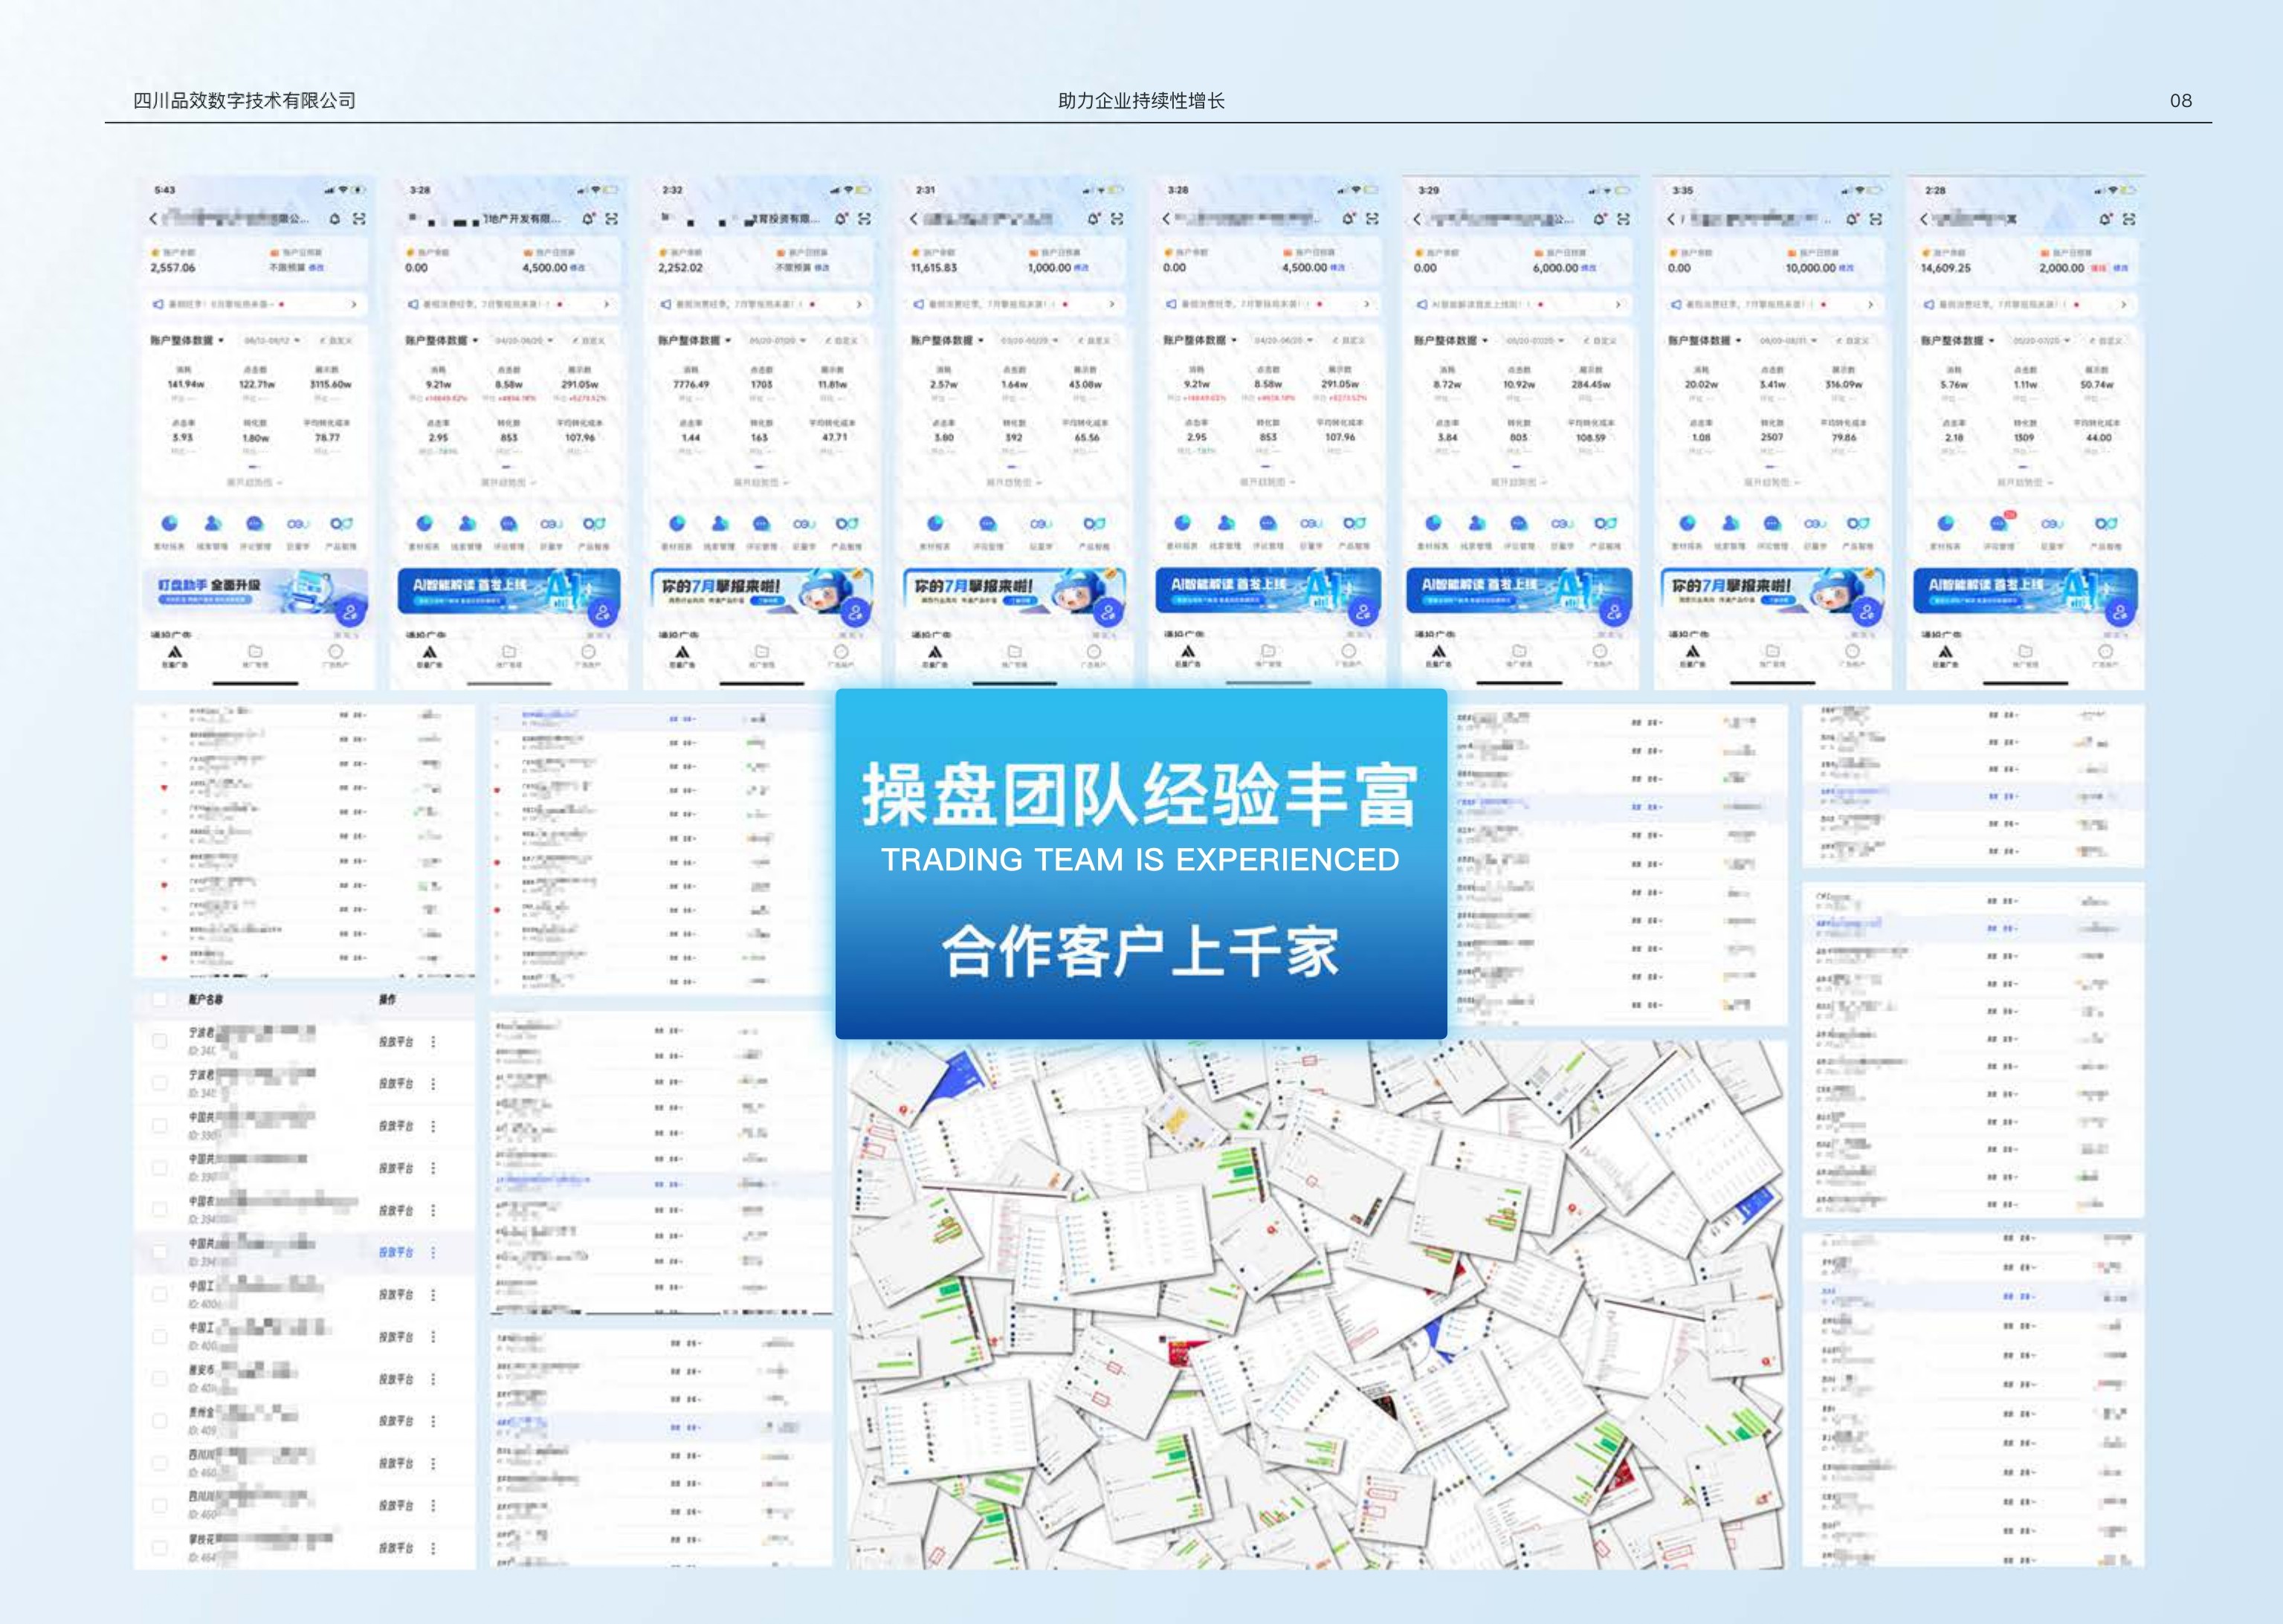This screenshot has width=2283, height=1624.
Task: Switch to the 推广管理 tab in bottom navigation
Action: (x=256, y=656)
